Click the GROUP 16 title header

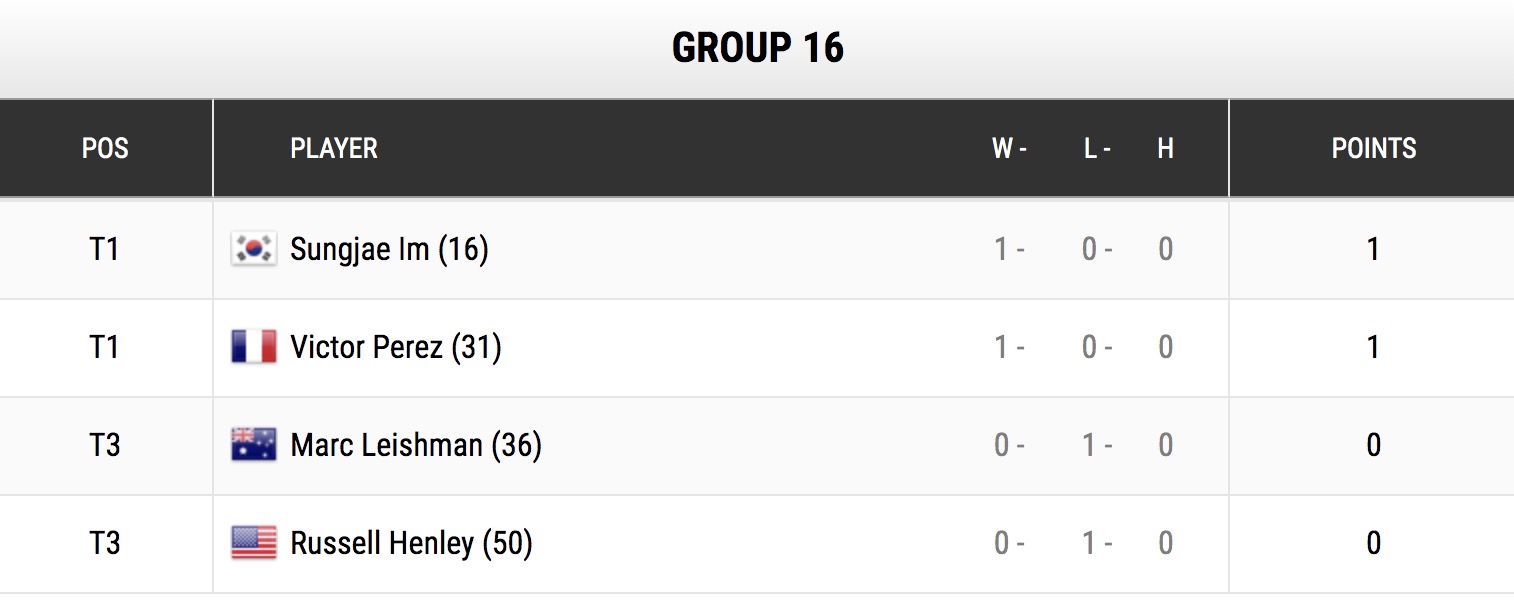[x=758, y=48]
